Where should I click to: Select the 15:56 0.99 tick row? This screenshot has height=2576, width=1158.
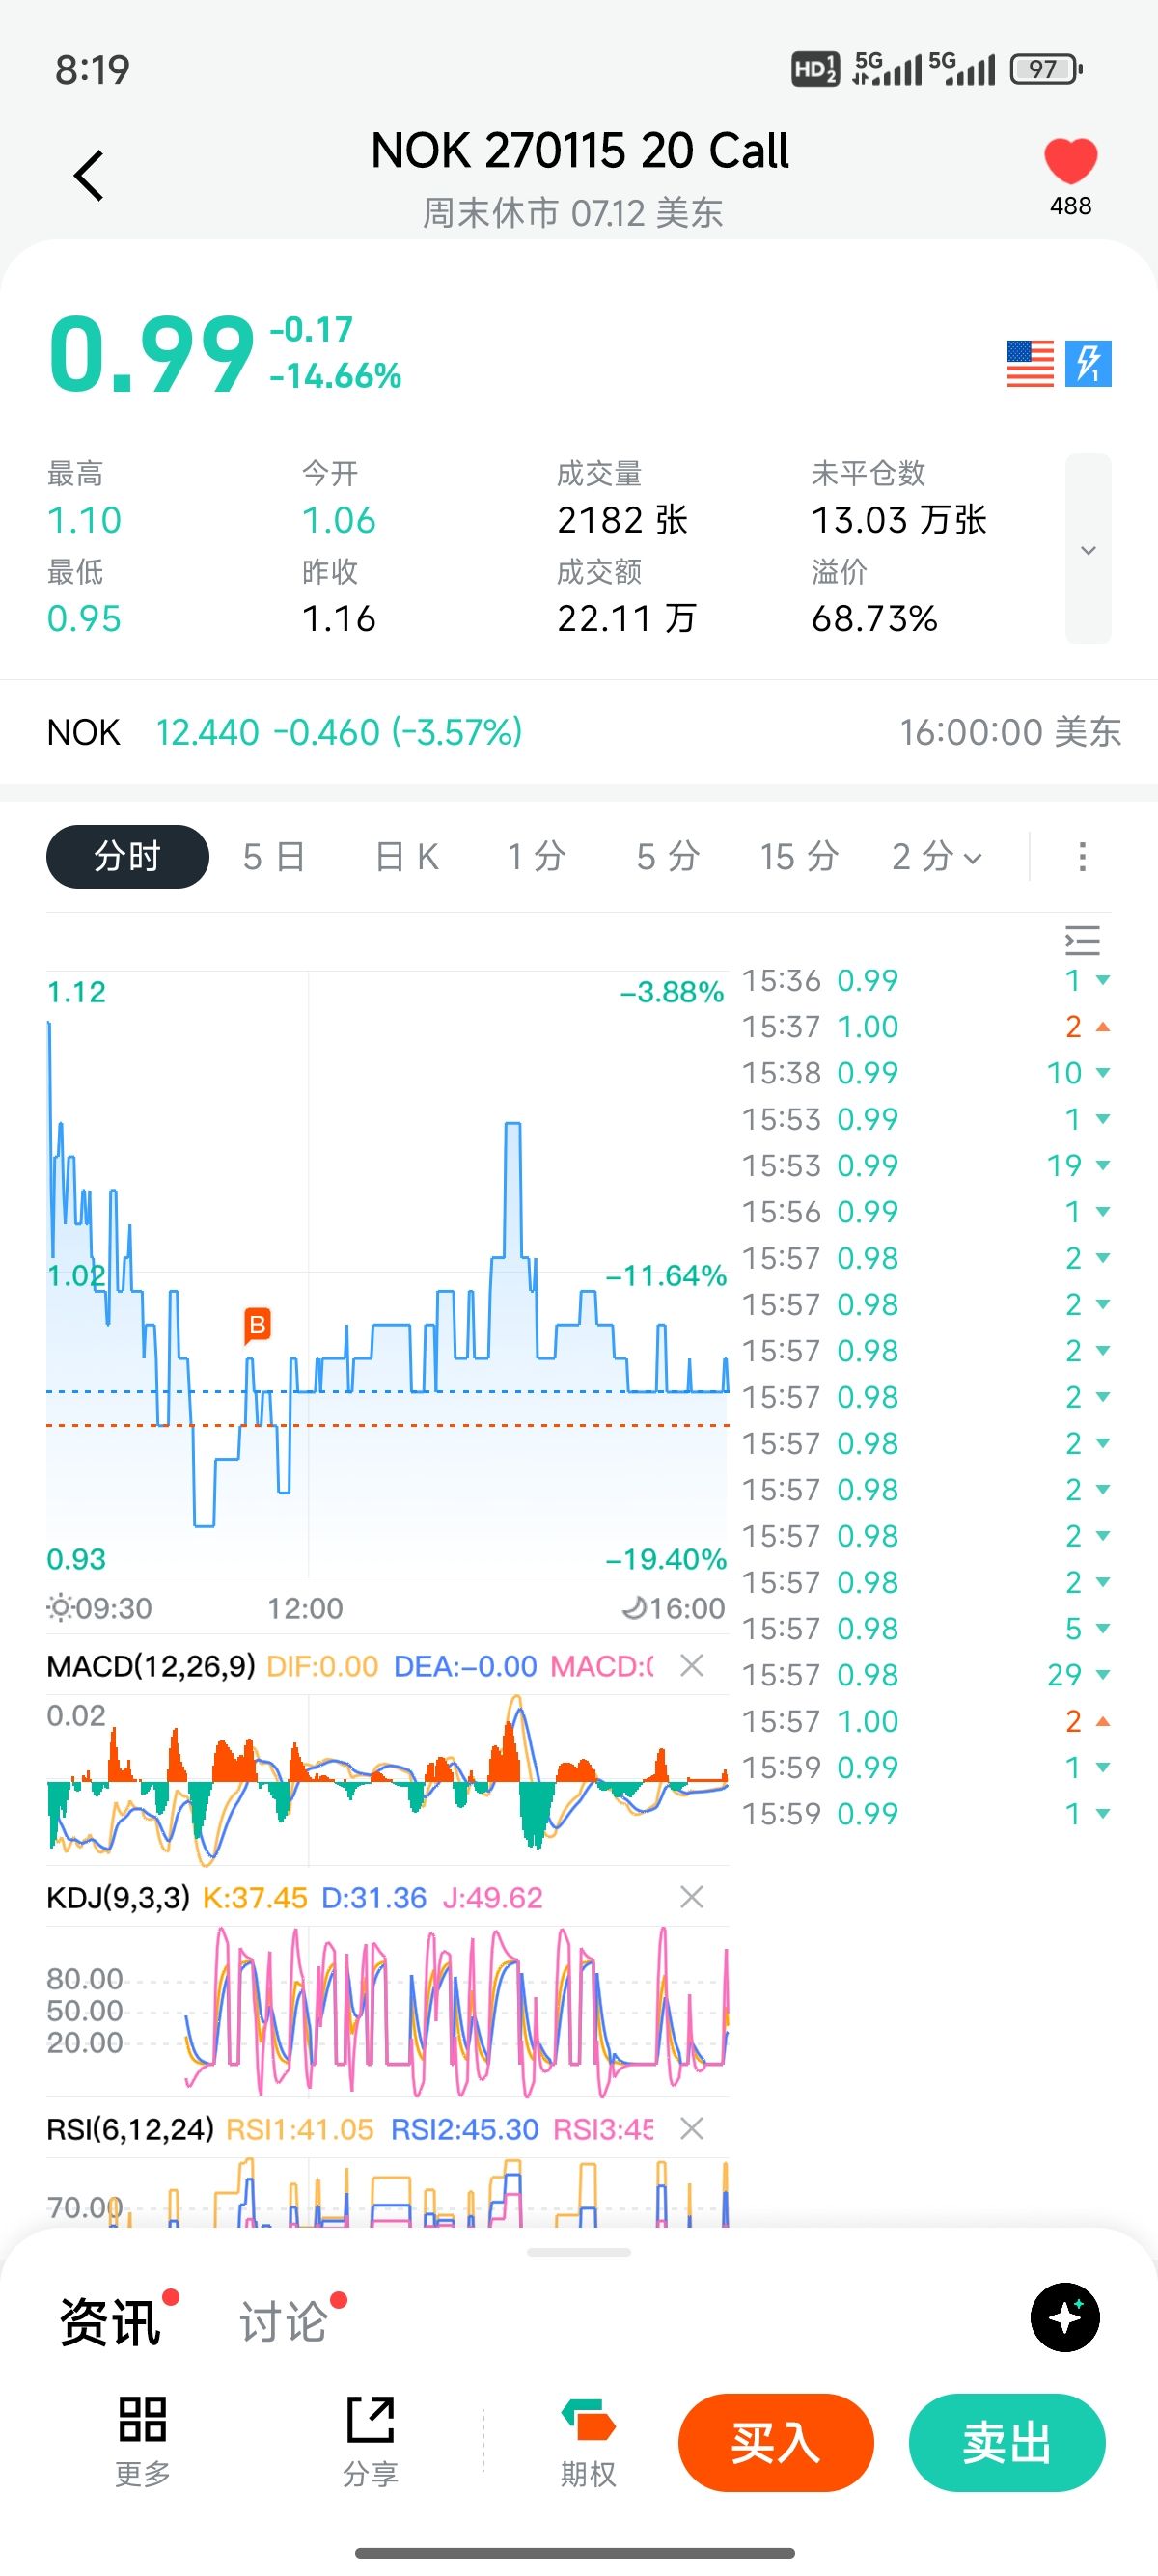coord(926,1212)
